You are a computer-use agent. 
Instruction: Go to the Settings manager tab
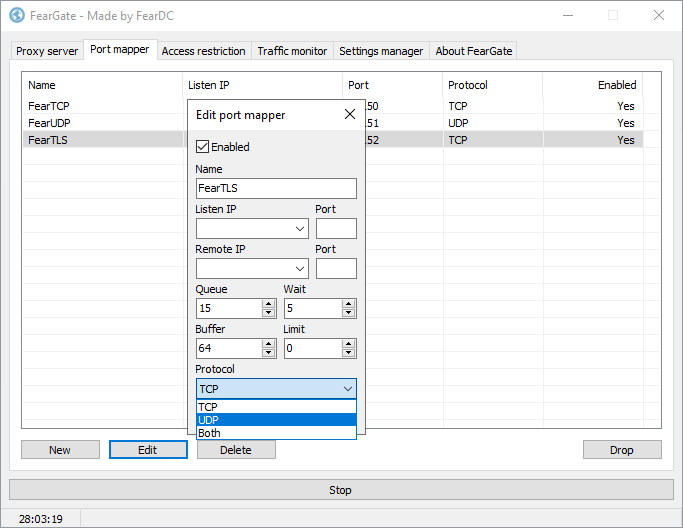point(381,51)
